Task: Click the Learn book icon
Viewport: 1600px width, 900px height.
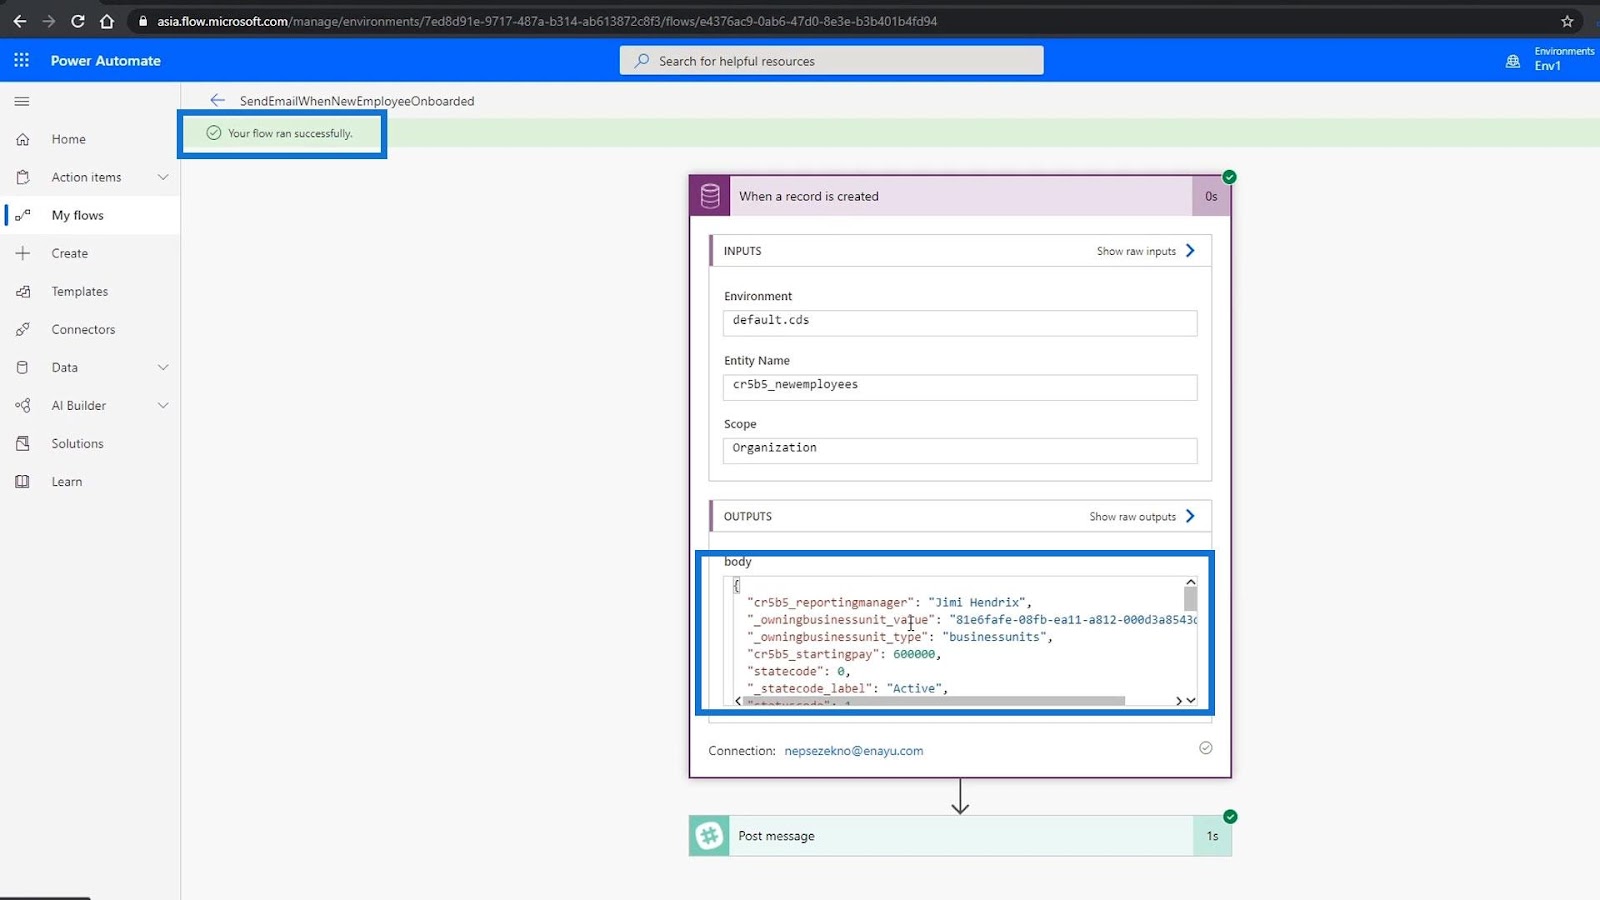Action: tap(23, 481)
